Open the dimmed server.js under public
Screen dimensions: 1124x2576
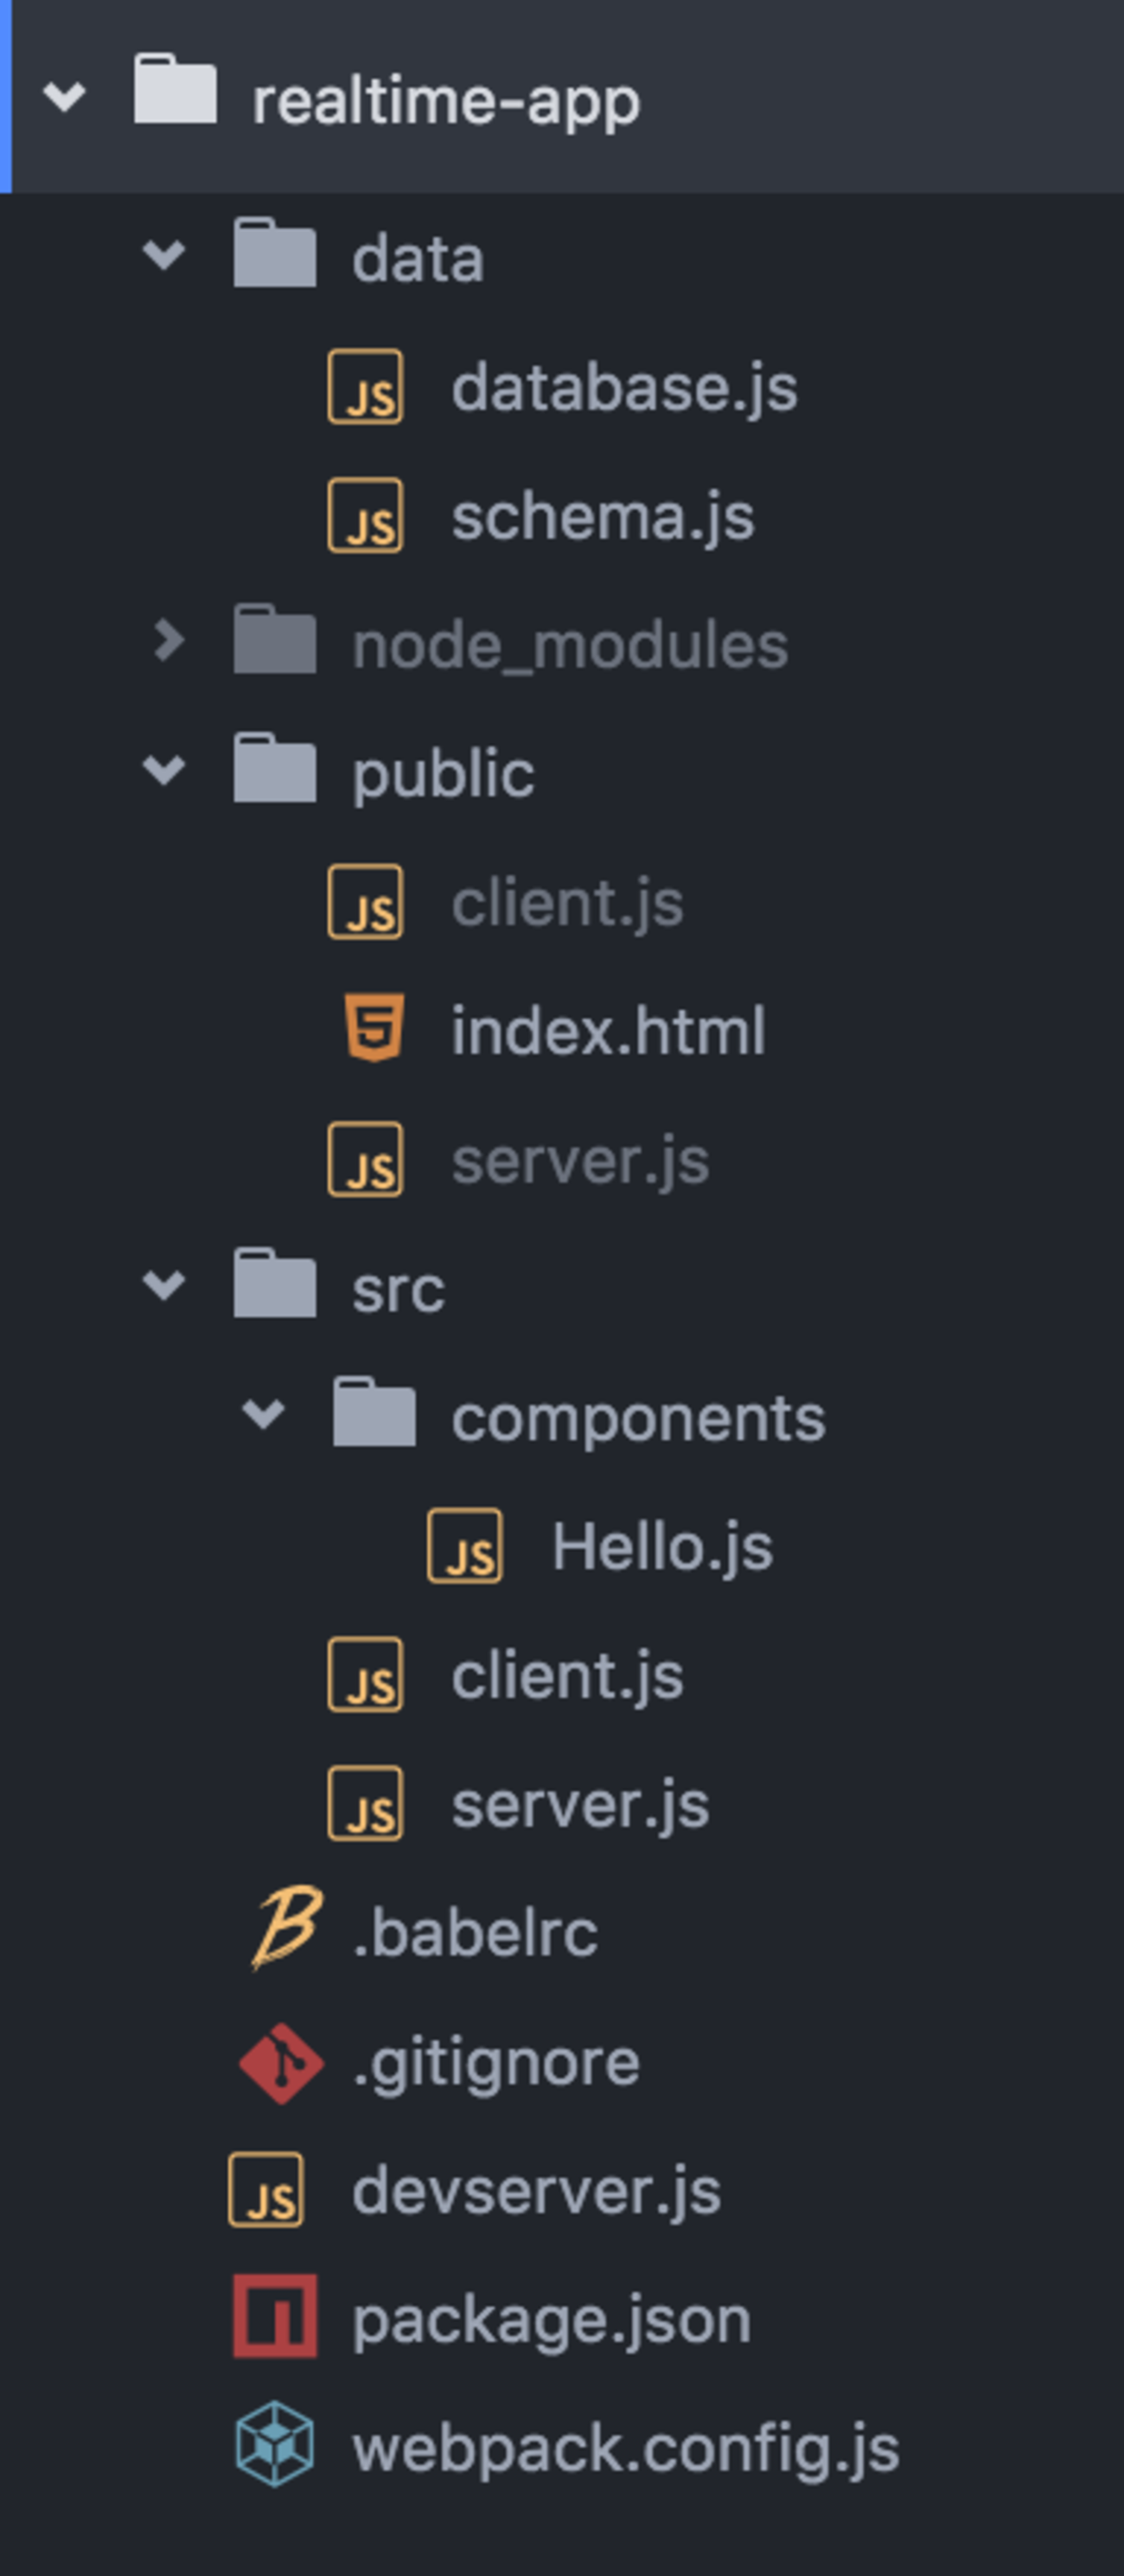pos(580,1161)
